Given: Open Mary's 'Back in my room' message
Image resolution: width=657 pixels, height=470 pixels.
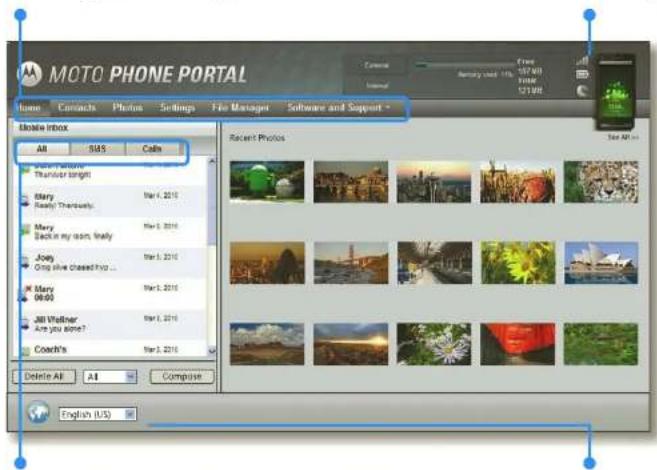Looking at the screenshot, I should (x=111, y=232).
